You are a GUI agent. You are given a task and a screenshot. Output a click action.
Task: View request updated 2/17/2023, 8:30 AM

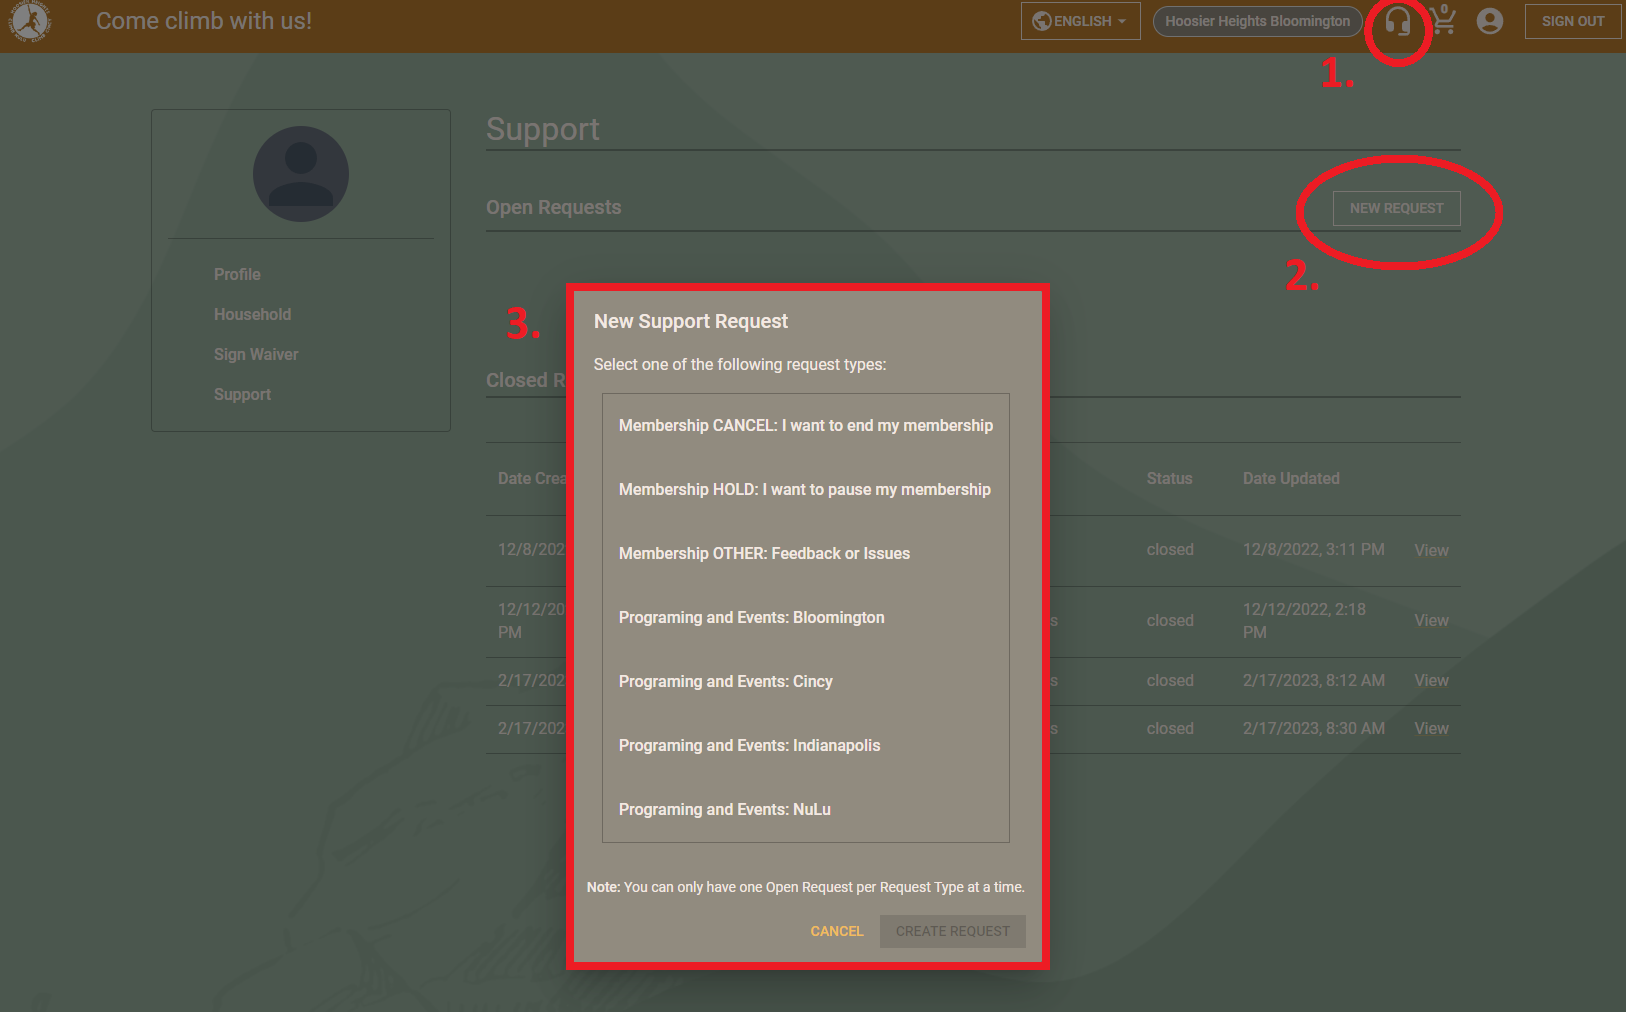(x=1431, y=729)
